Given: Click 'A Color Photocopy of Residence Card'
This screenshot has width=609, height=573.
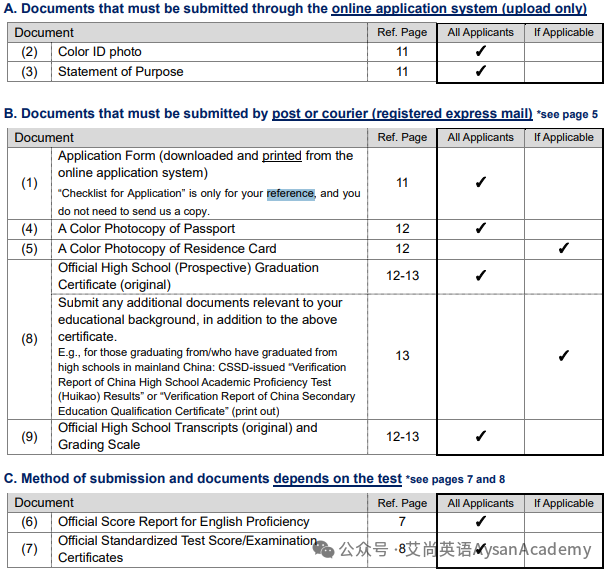Looking at the screenshot, I should coord(167,249).
